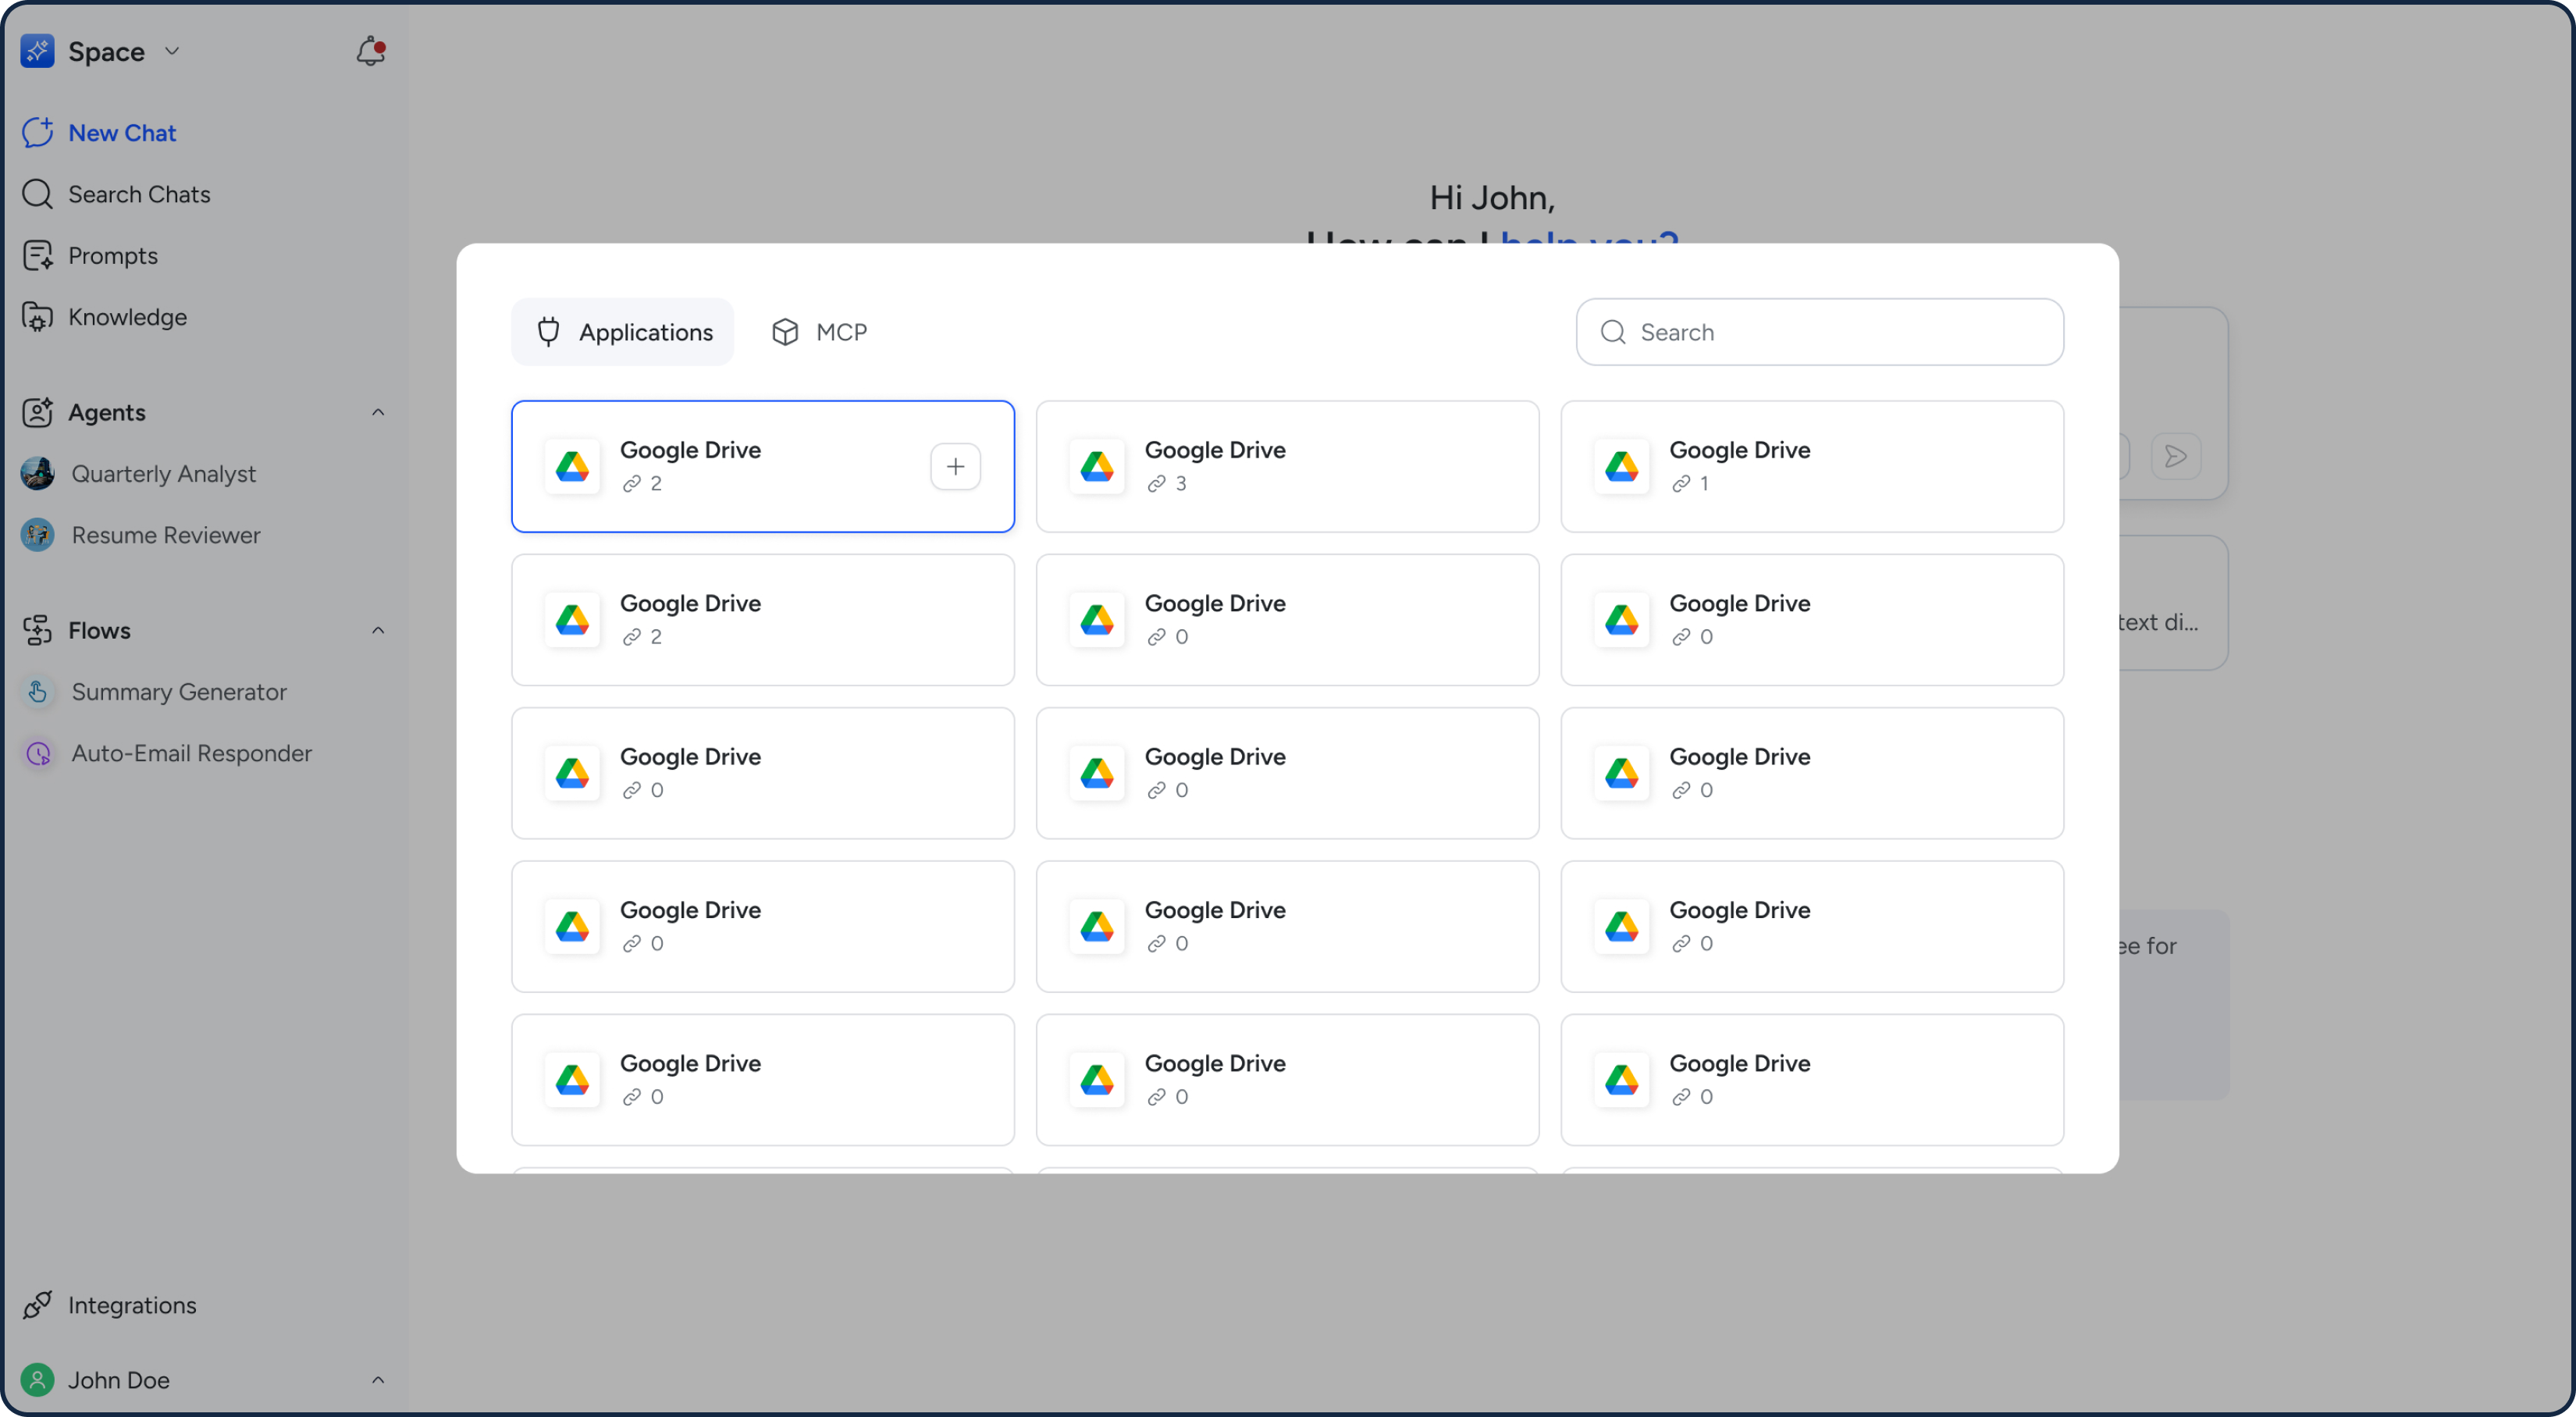Select Google Drive card with 1 connection

[1812, 466]
